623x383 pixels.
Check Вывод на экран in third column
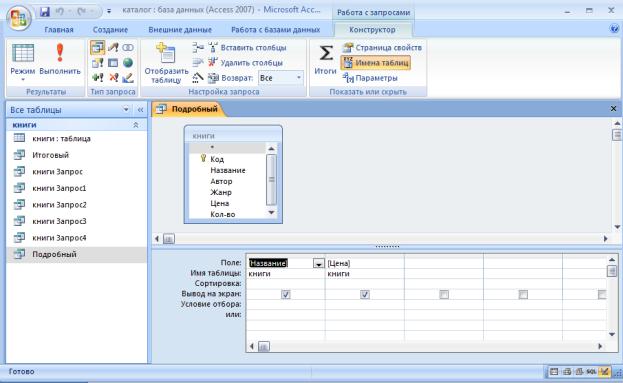pos(444,294)
